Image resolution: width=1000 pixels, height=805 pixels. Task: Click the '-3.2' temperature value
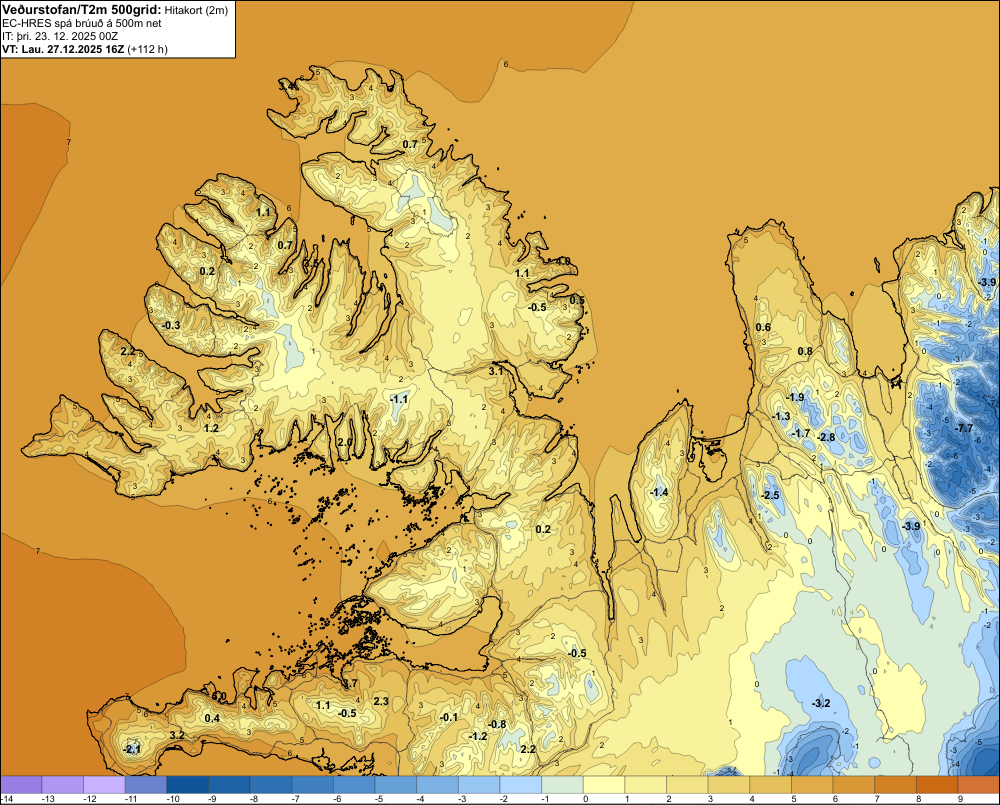pos(821,703)
